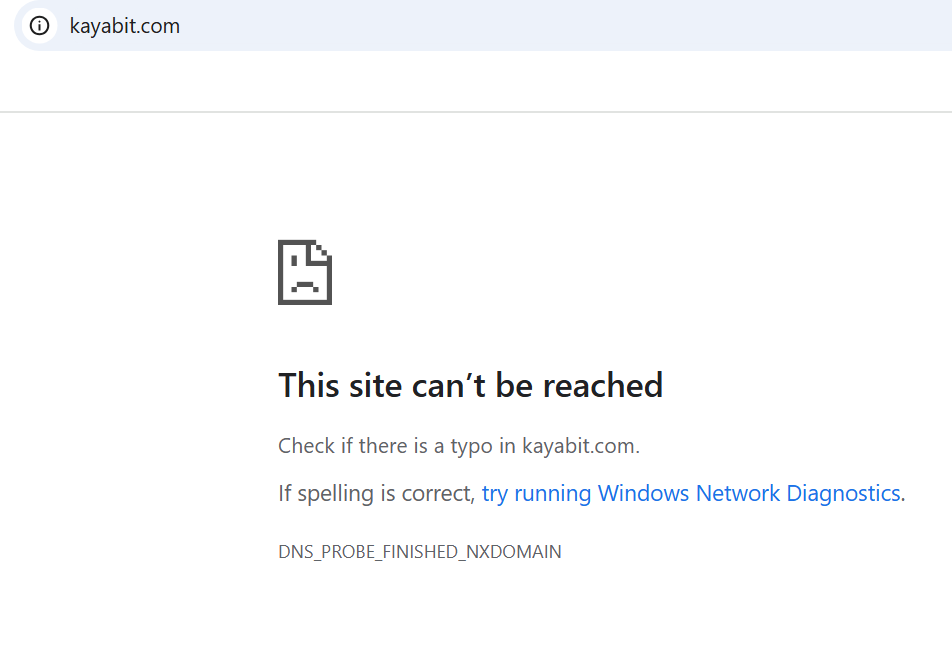Open the site information icon beside kayabit.com
This screenshot has height=663, width=952.
[39, 26]
